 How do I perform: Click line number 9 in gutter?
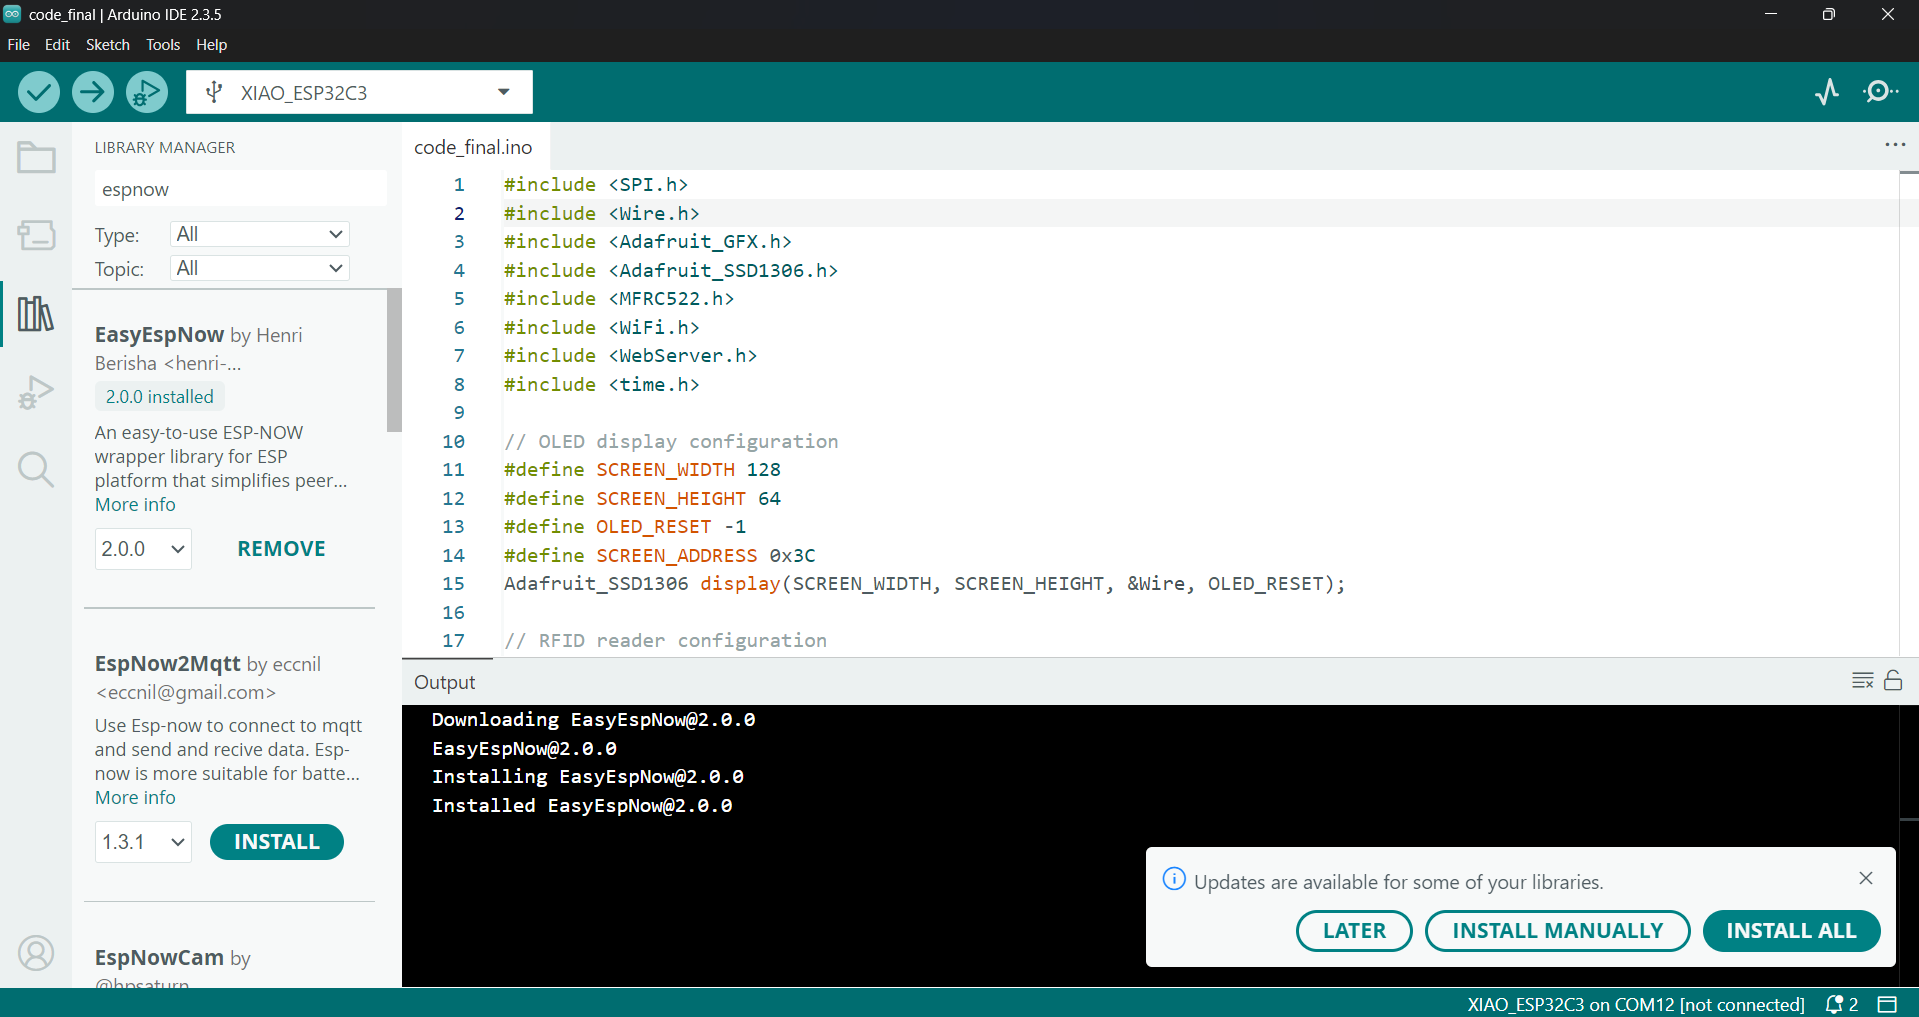coord(458,412)
